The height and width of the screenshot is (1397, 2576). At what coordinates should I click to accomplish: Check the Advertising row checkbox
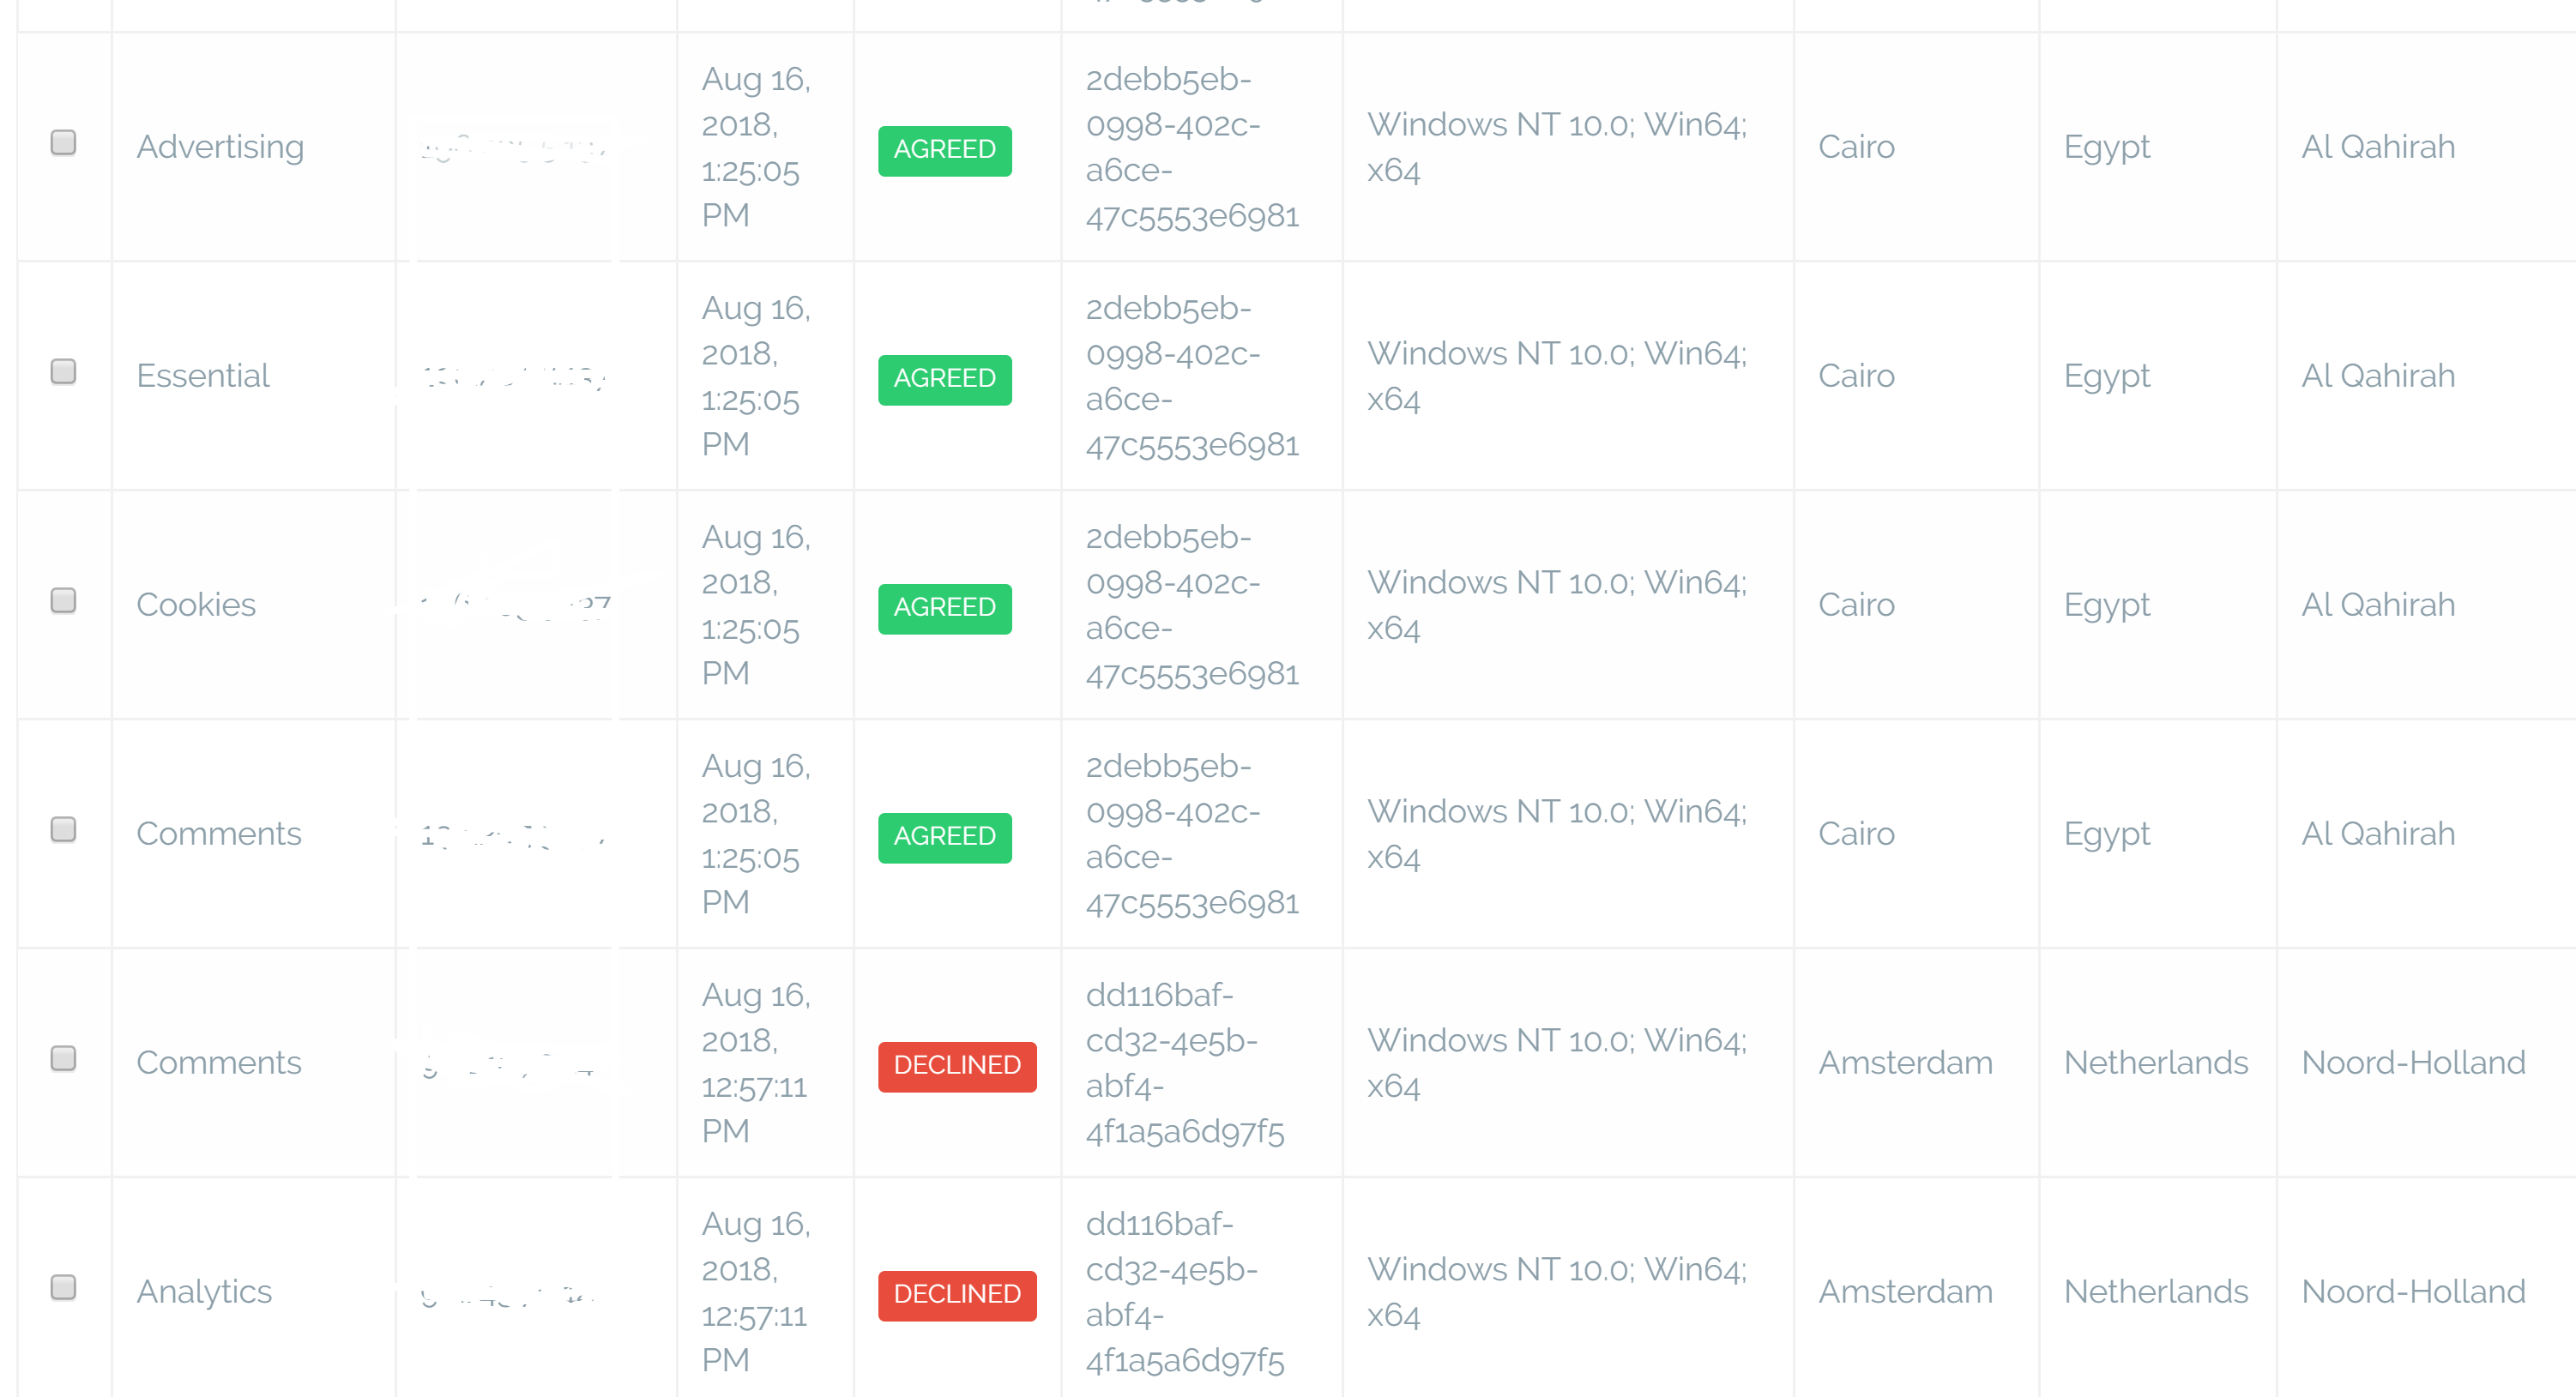[63, 142]
